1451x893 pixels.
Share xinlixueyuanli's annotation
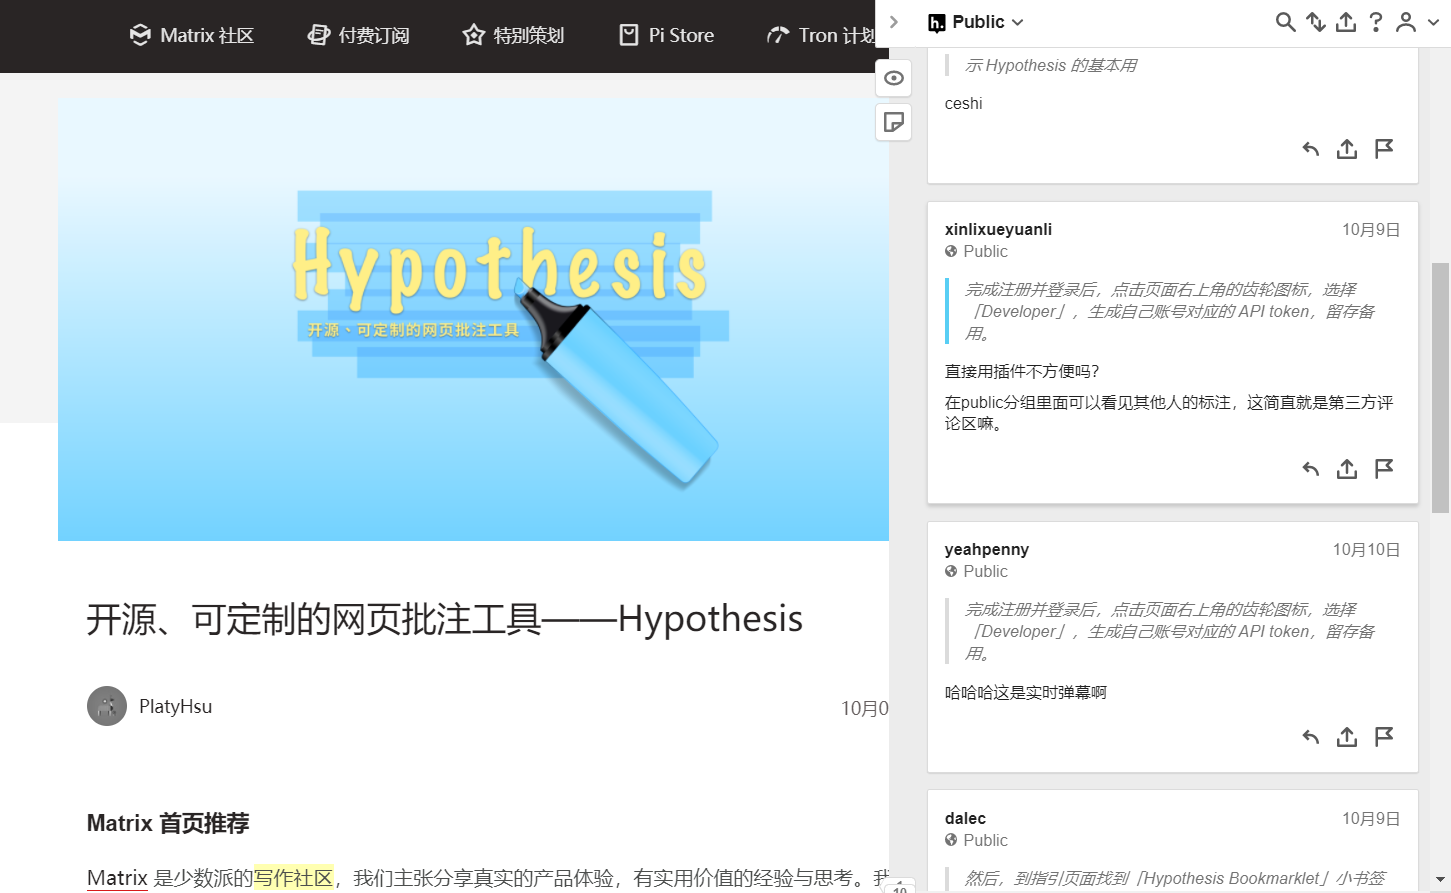1347,469
